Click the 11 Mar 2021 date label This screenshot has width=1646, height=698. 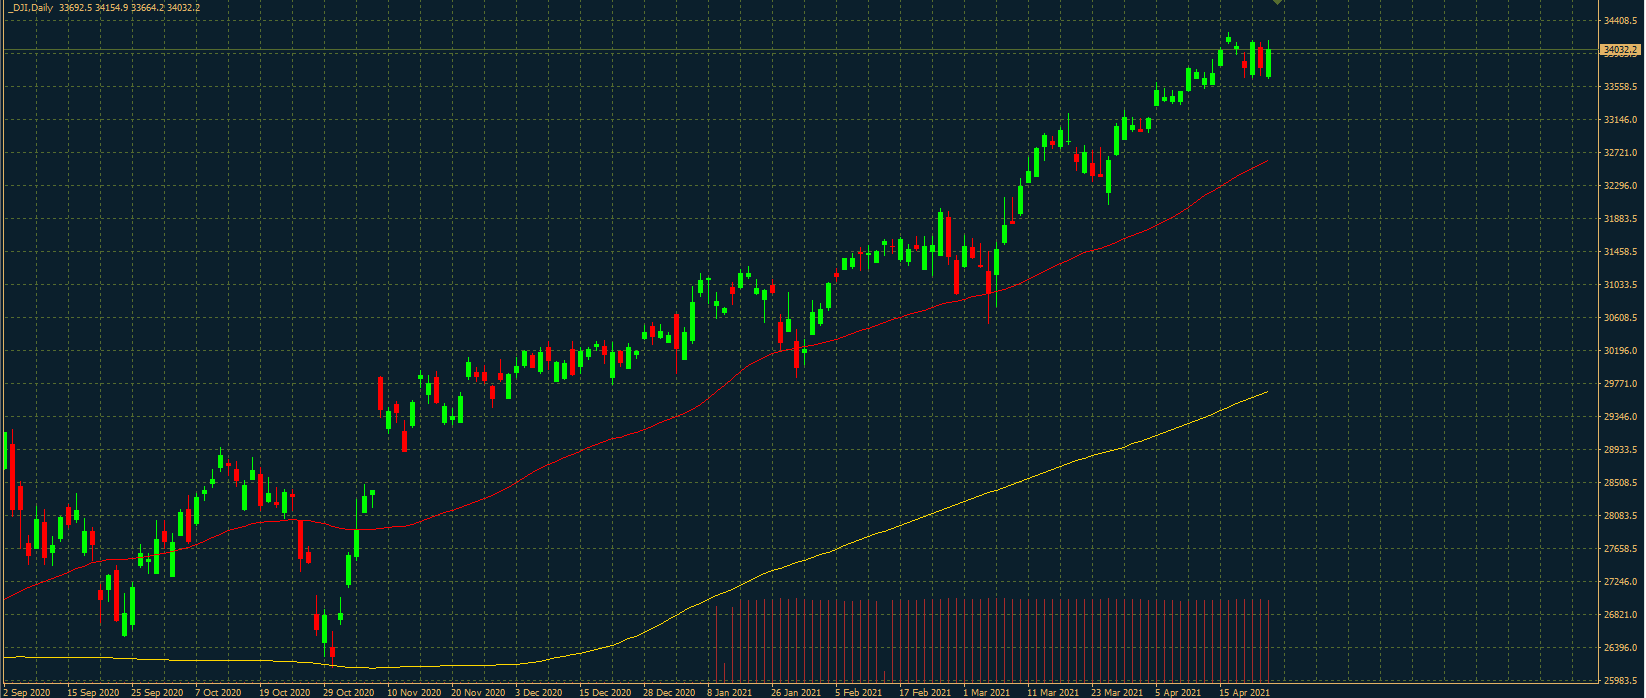pos(1053,692)
